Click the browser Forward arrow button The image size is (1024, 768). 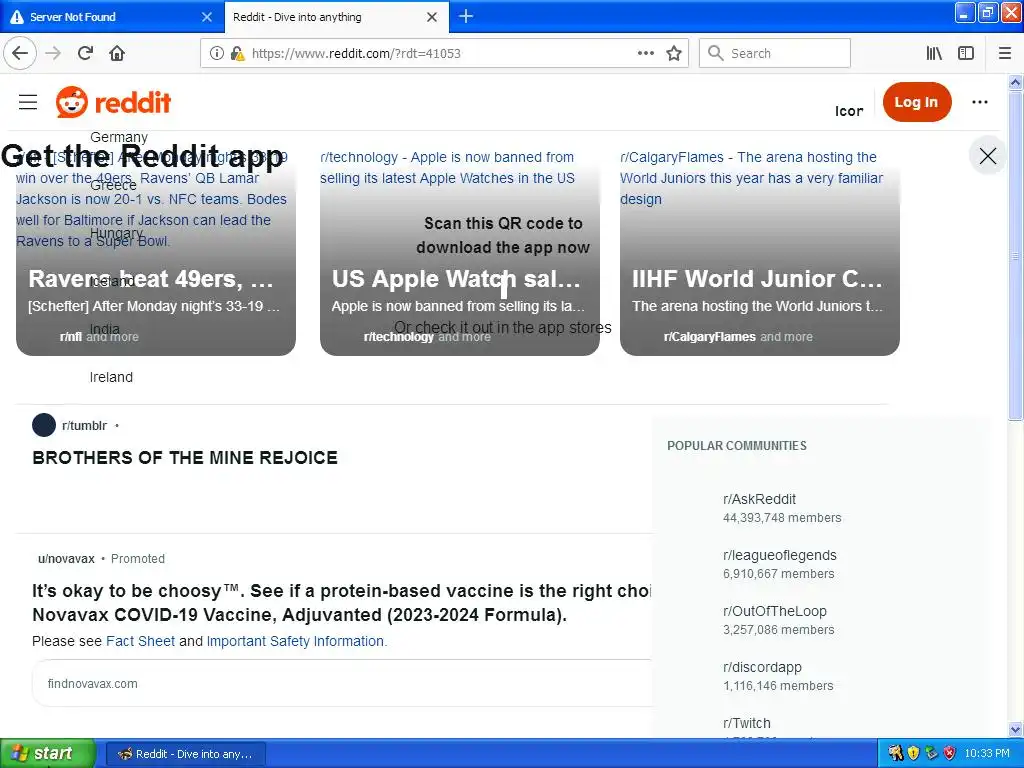click(53, 53)
